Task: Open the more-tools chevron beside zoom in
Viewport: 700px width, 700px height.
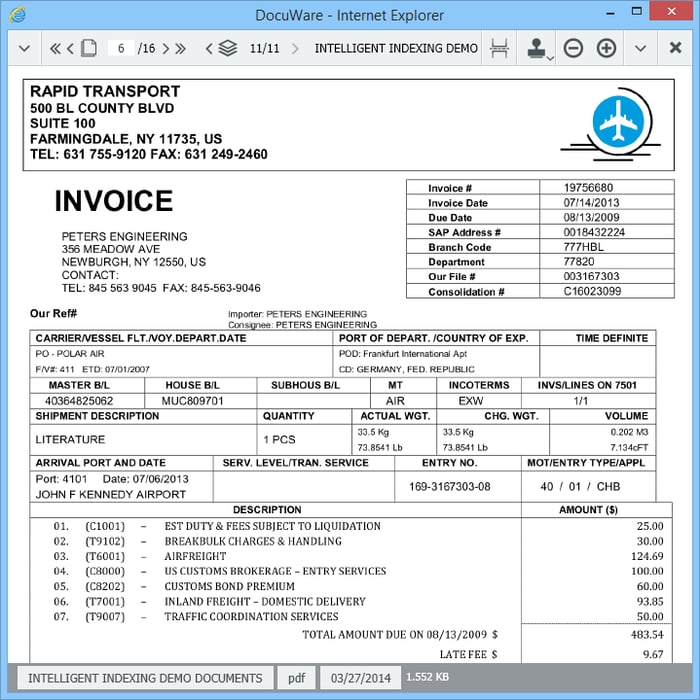Action: (x=641, y=48)
